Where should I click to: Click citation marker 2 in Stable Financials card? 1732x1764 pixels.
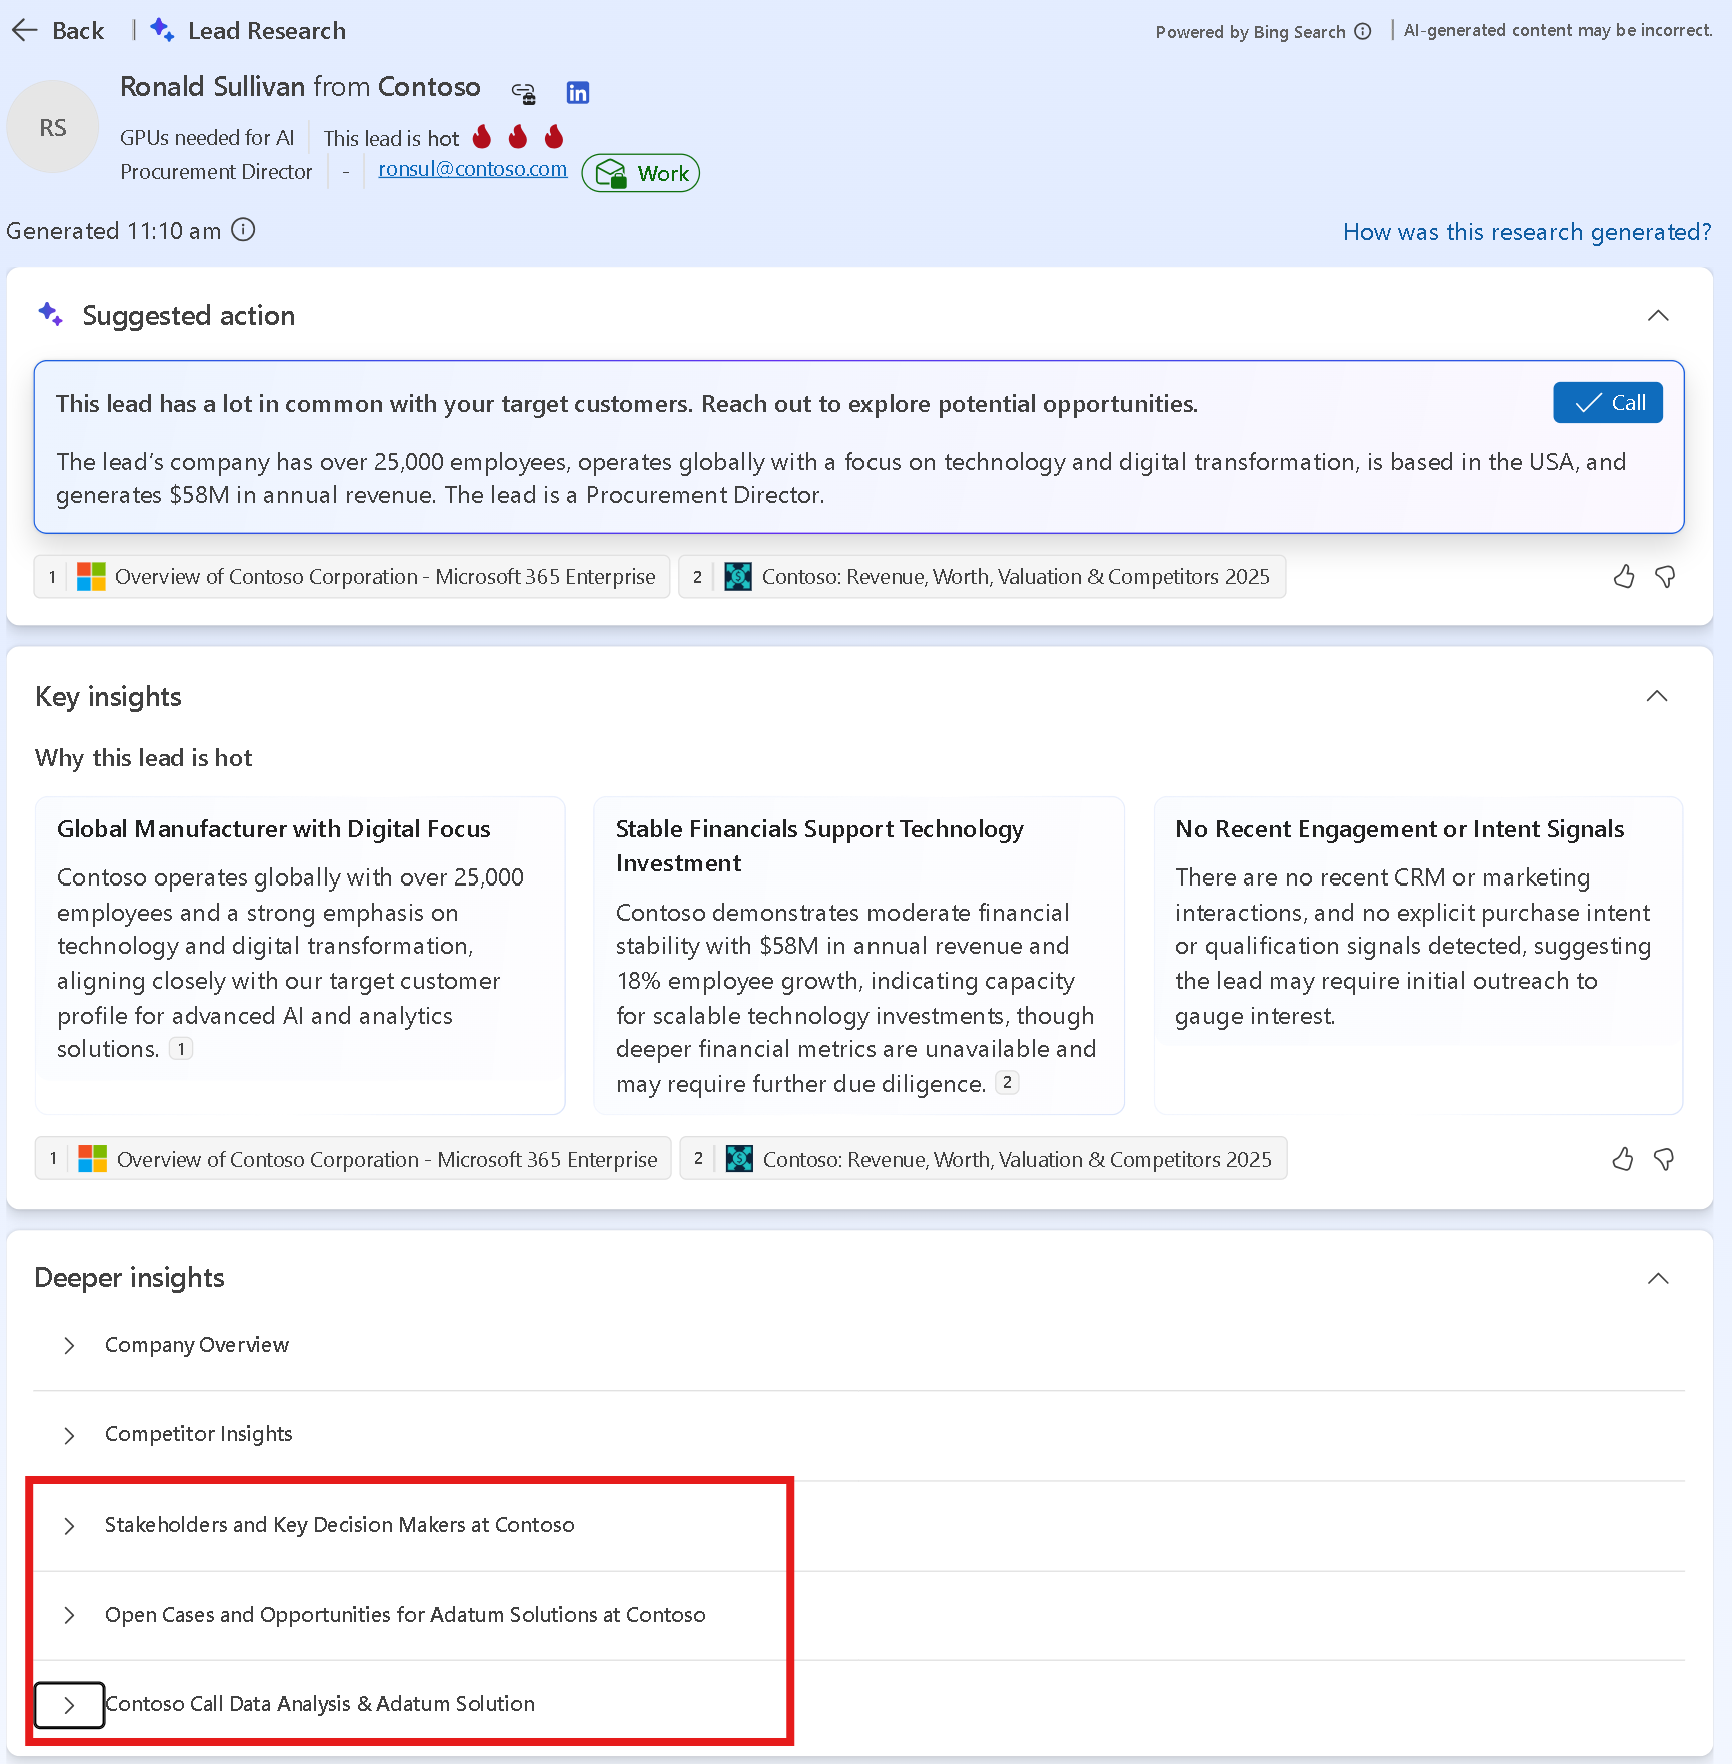click(1007, 1083)
